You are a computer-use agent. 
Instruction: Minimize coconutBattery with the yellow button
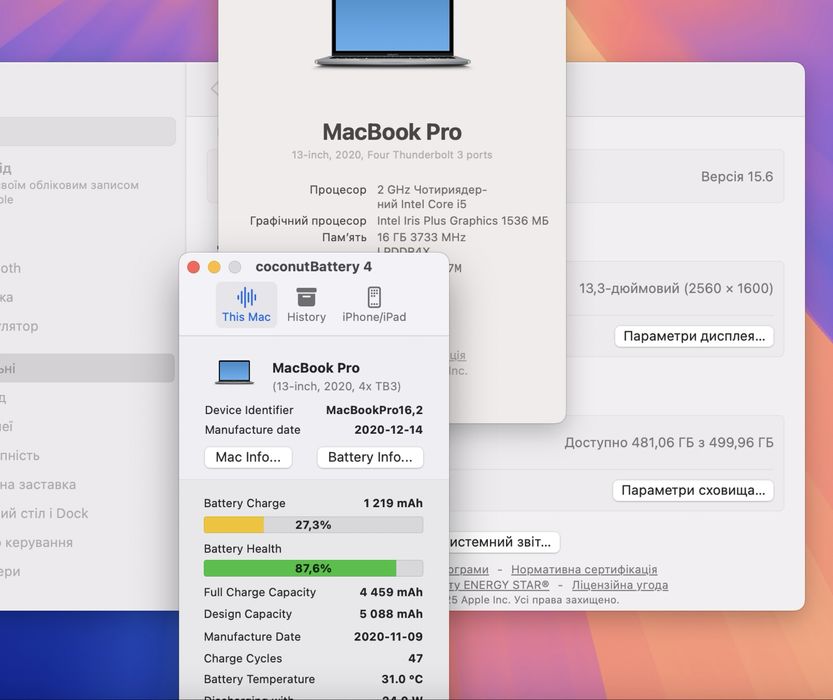pyautogui.click(x=214, y=267)
